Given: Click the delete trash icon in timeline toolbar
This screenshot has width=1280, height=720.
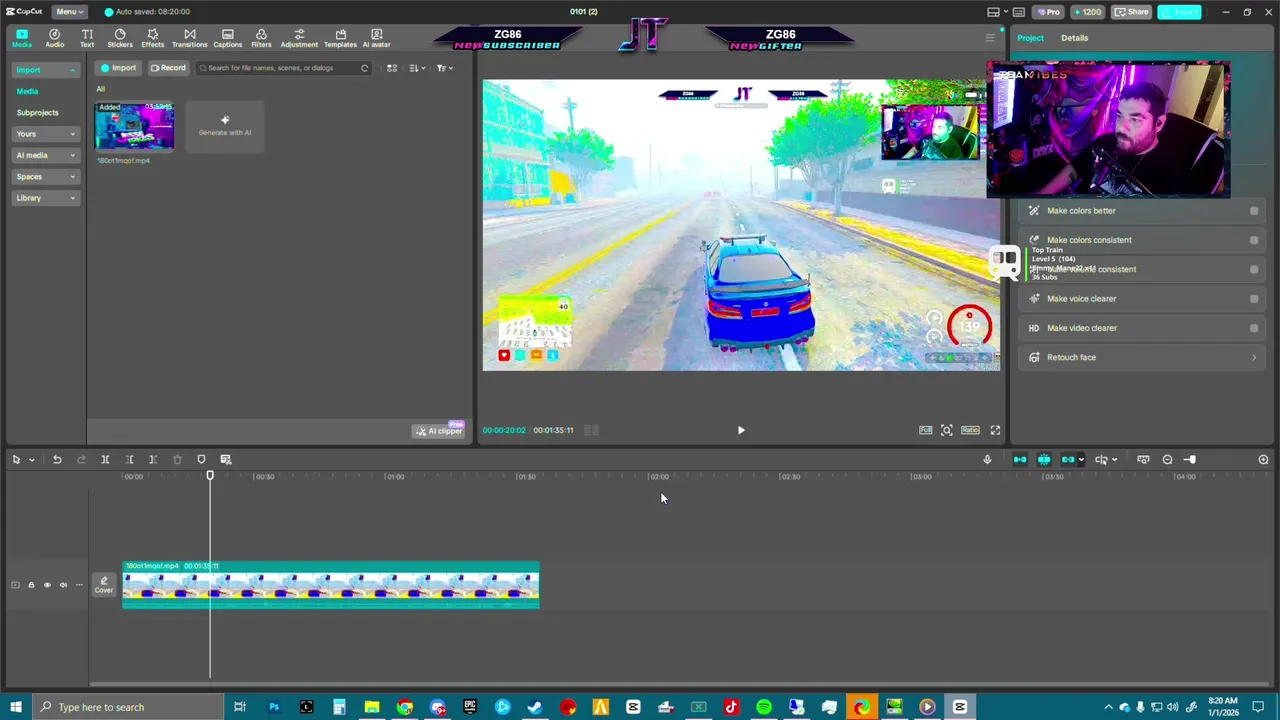Looking at the screenshot, I should 177,459.
